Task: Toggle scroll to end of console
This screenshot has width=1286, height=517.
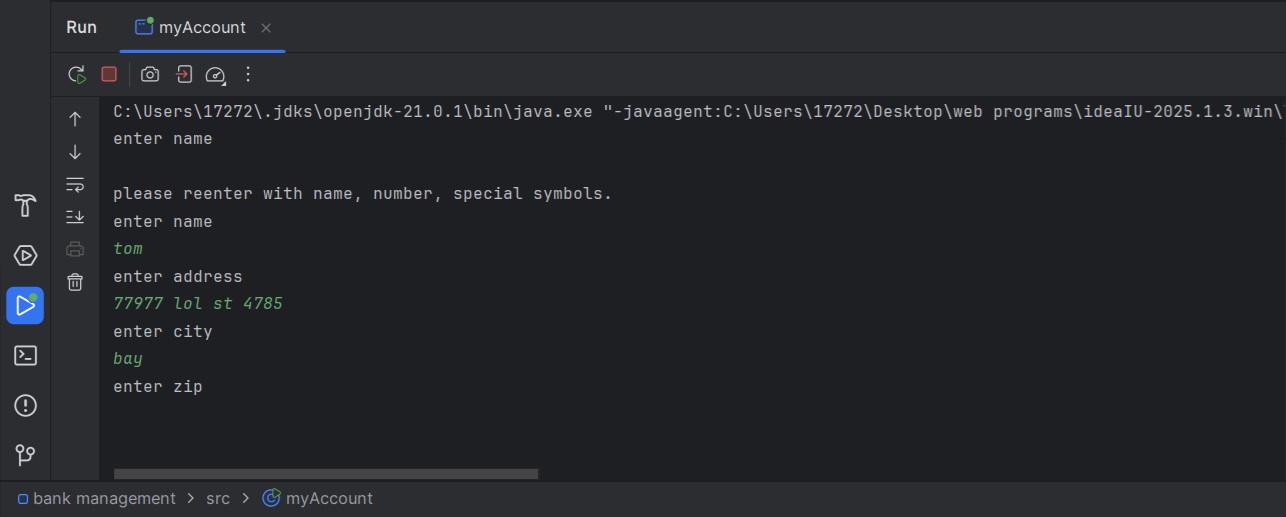Action: click(x=75, y=217)
